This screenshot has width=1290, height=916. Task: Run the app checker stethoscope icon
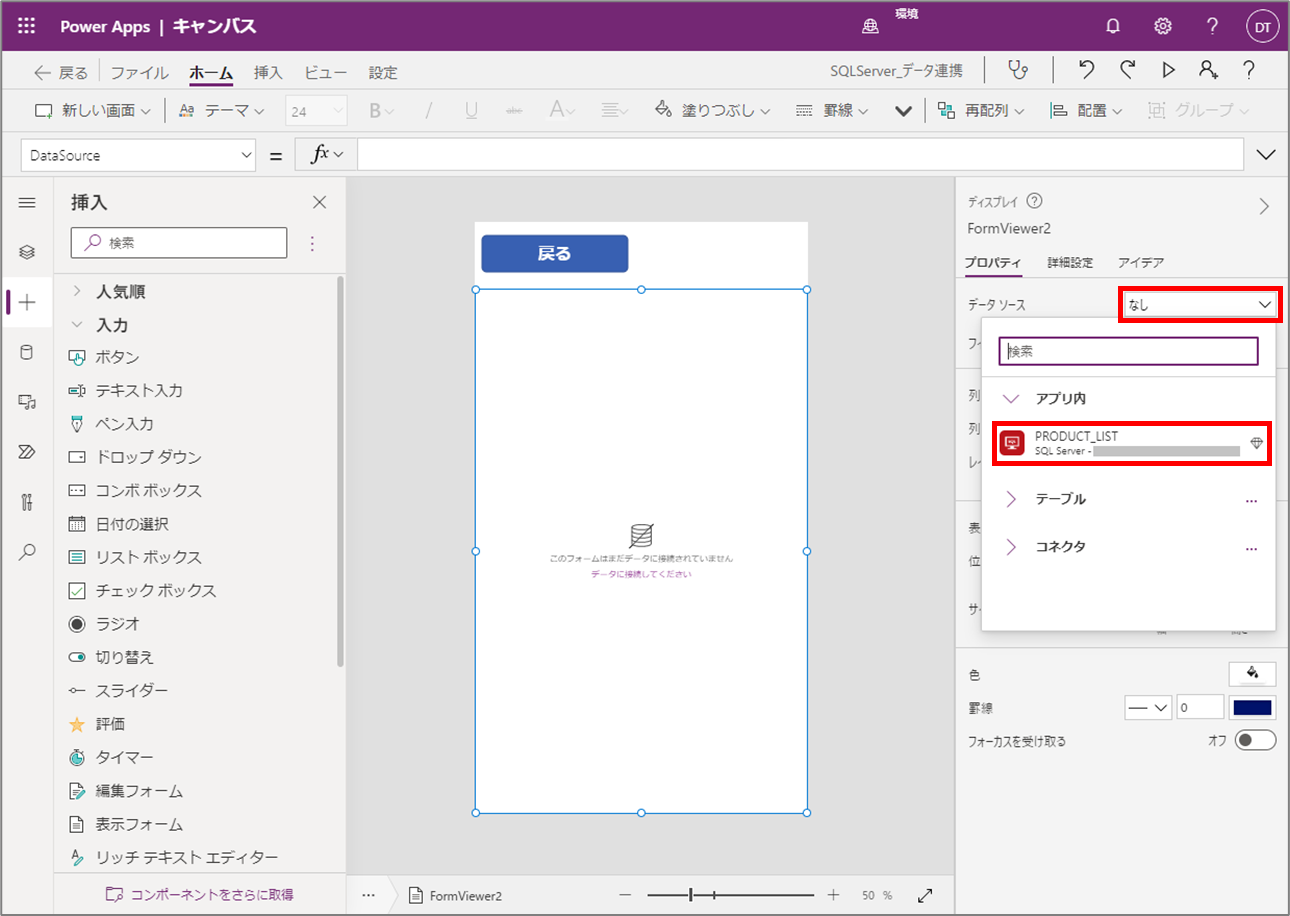1018,70
